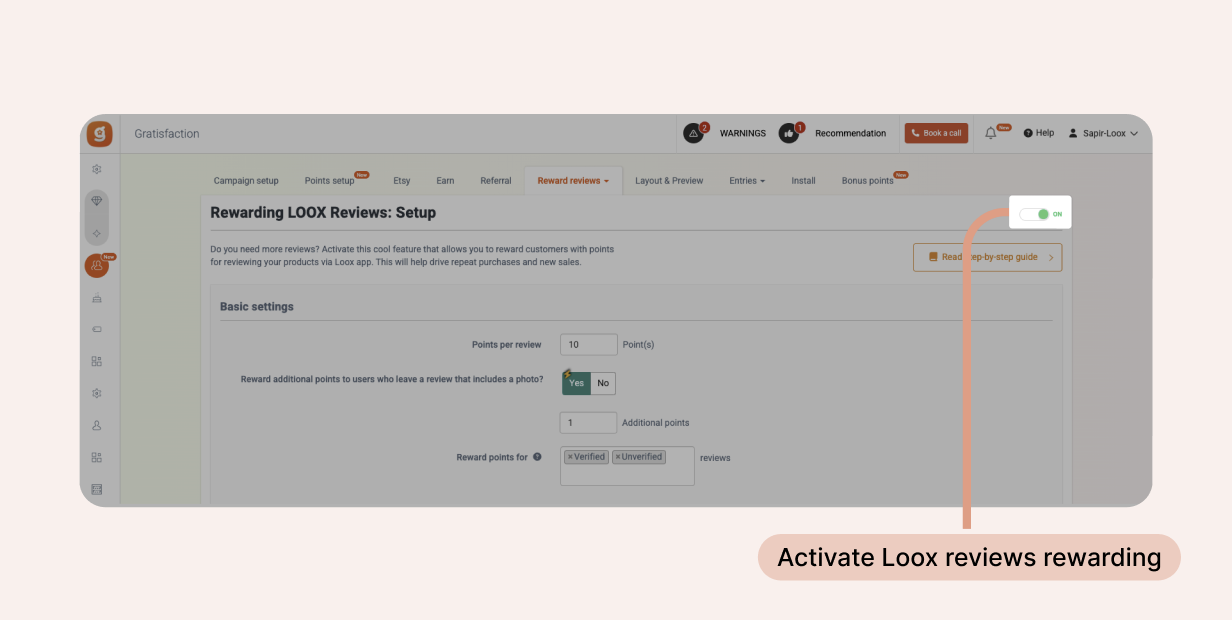
Task: Click the Rewarding LOOX Reviews: Setup heading
Action: click(x=323, y=212)
